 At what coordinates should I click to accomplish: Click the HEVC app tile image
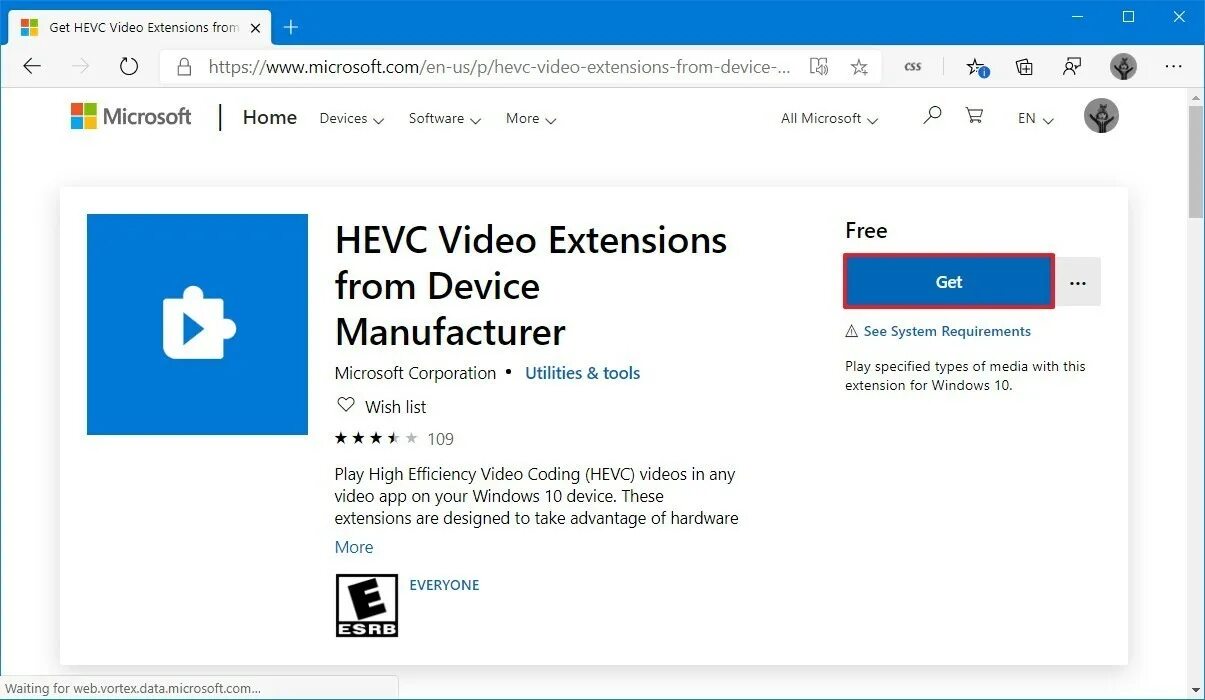197,324
